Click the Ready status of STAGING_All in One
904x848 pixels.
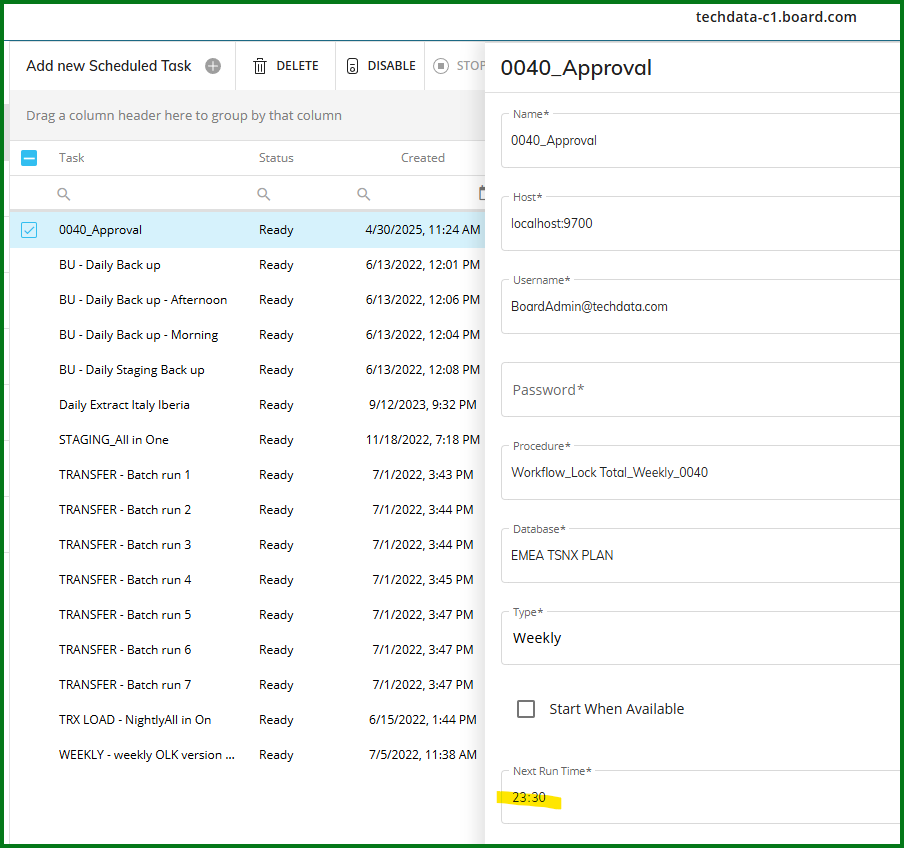coord(276,440)
